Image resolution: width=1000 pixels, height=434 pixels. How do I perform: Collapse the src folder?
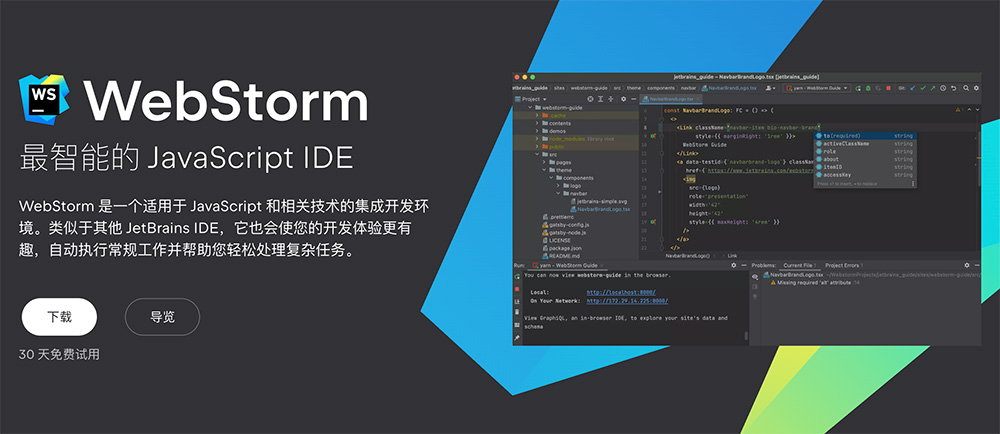pyautogui.click(x=537, y=154)
